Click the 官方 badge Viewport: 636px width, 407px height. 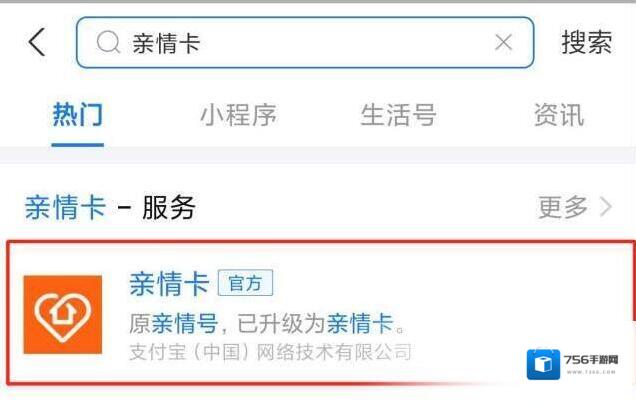245,283
